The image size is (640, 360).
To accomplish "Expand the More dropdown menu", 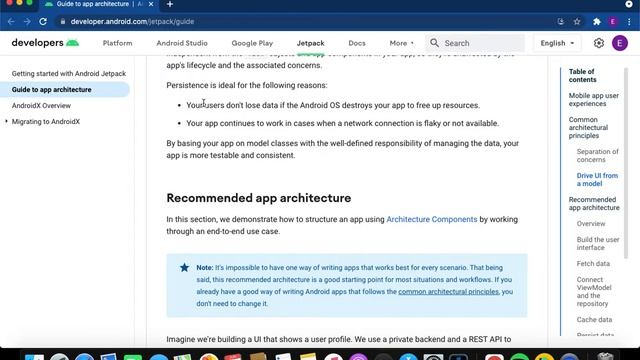I will (402, 43).
